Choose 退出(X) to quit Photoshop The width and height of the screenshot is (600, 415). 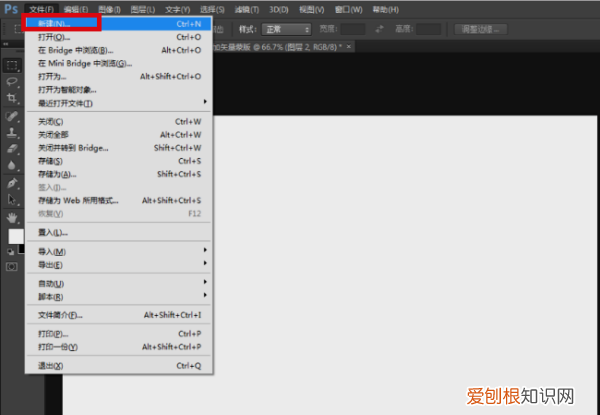50,365
